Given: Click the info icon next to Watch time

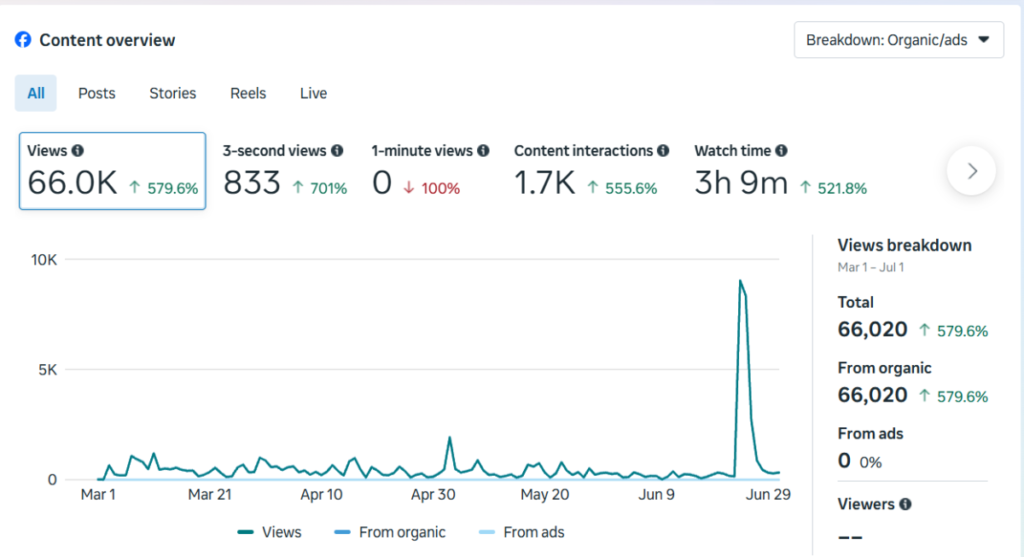Looking at the screenshot, I should (781, 151).
